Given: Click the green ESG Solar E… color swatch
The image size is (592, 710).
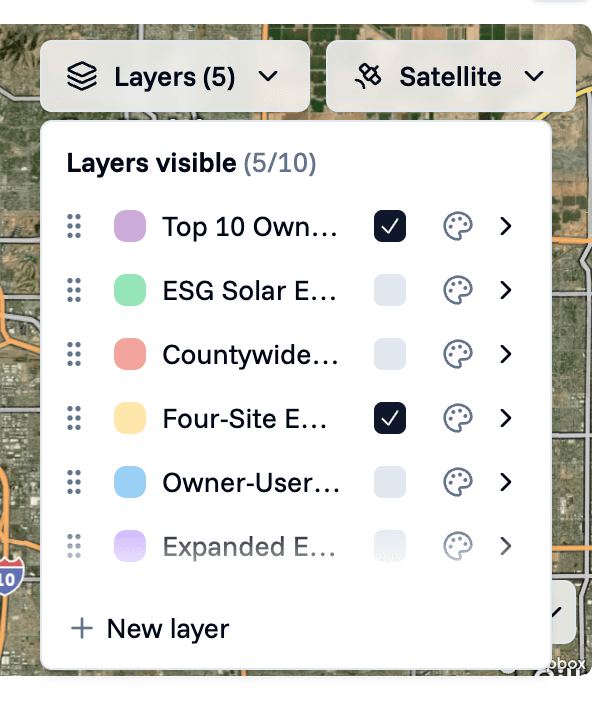Looking at the screenshot, I should point(130,290).
